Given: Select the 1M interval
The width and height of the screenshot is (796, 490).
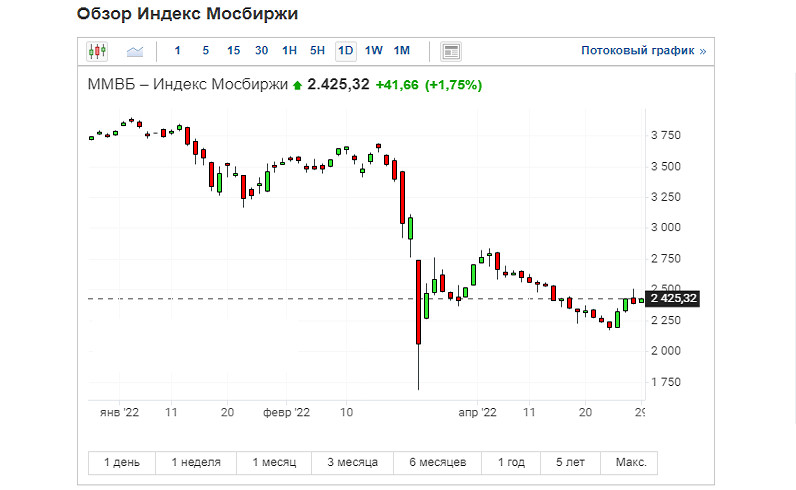Looking at the screenshot, I should (402, 51).
